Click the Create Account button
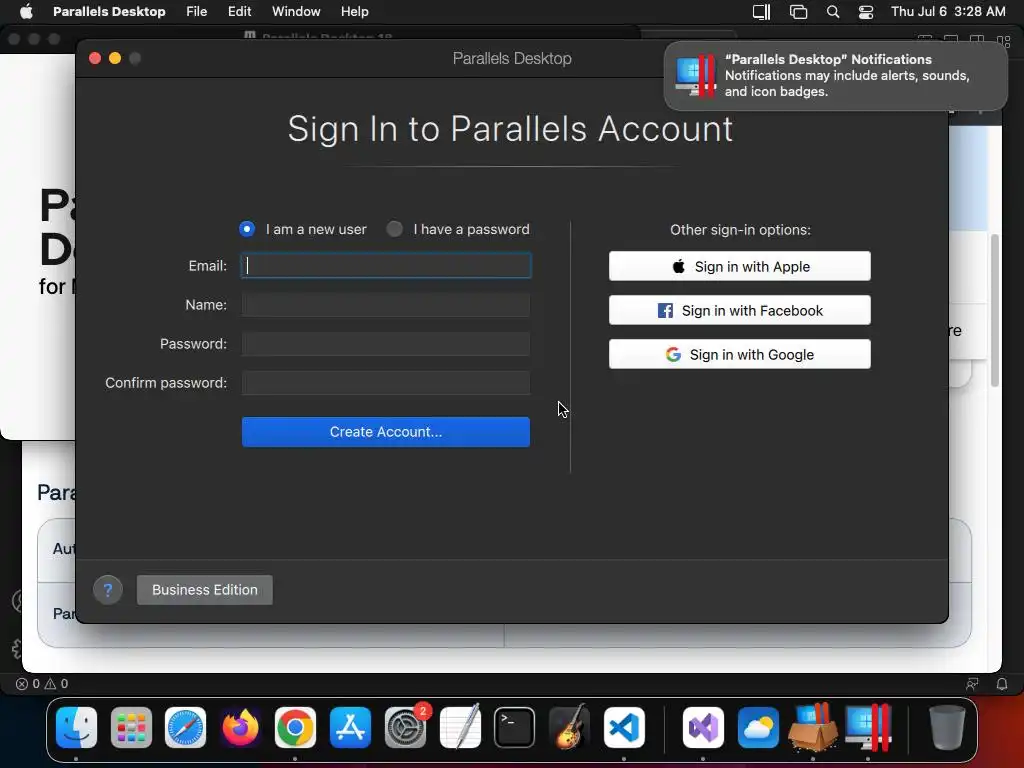Screen dimensions: 1024x768 click(x=386, y=432)
